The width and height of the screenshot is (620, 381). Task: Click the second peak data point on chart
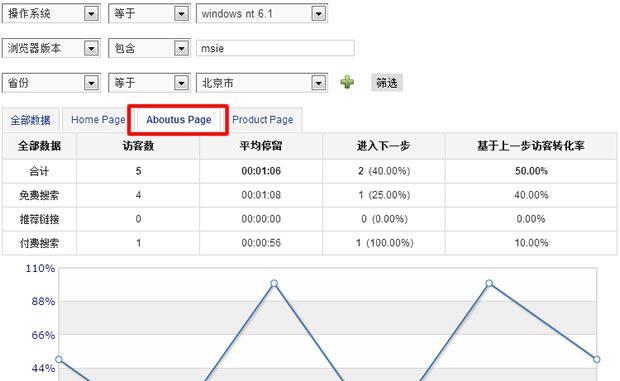click(x=489, y=283)
